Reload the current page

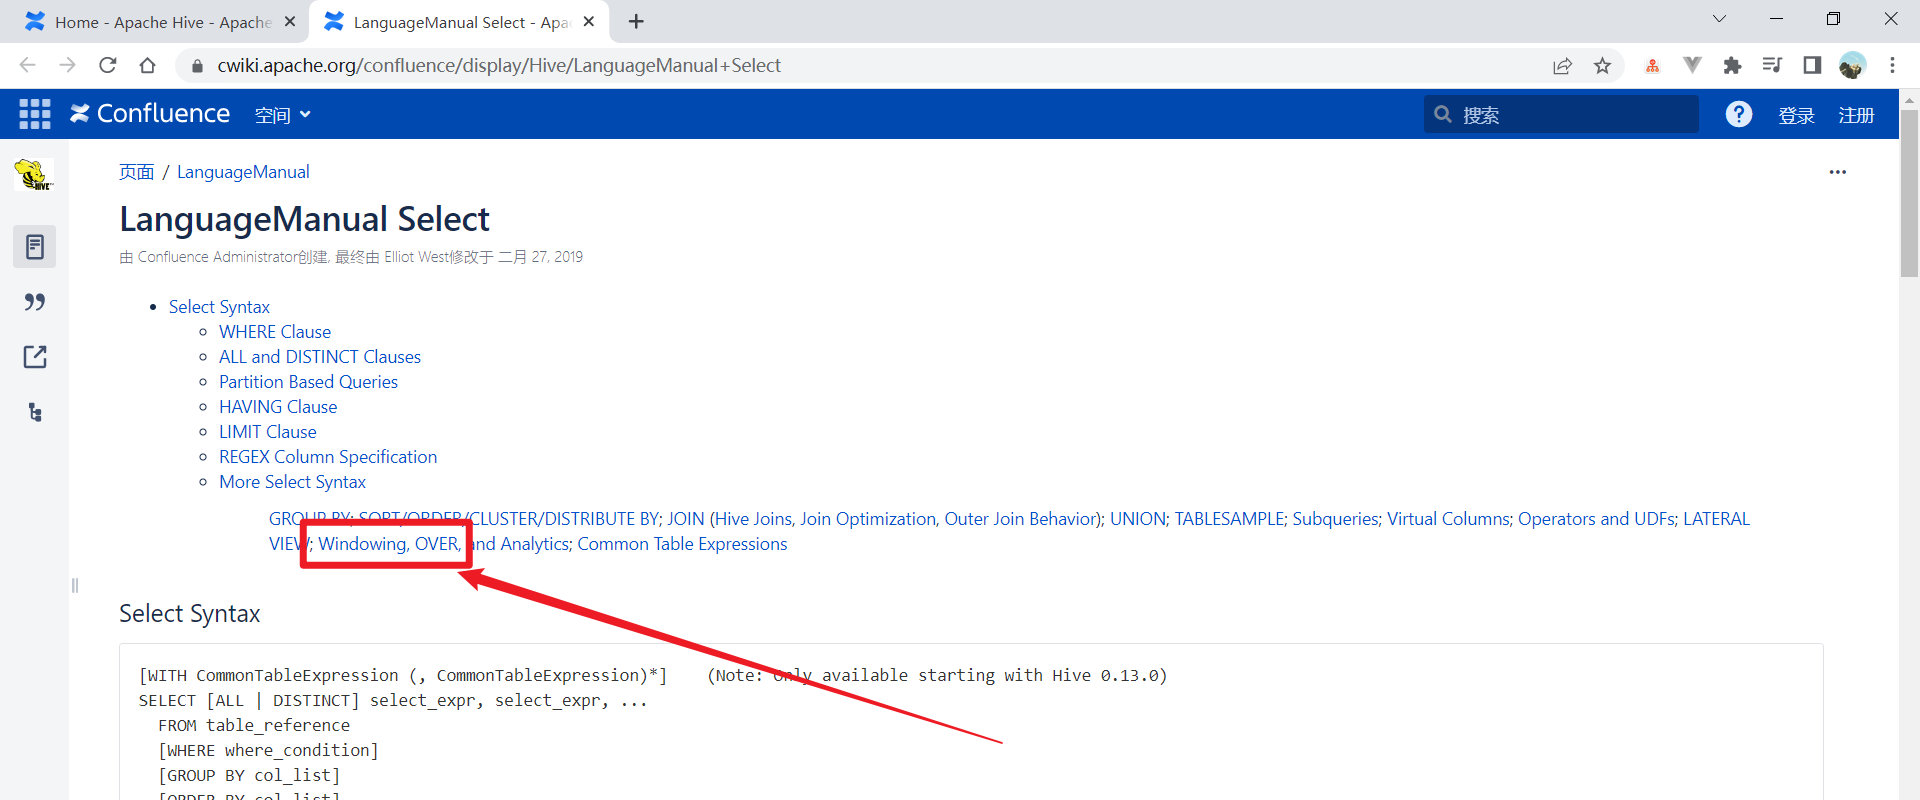[108, 65]
